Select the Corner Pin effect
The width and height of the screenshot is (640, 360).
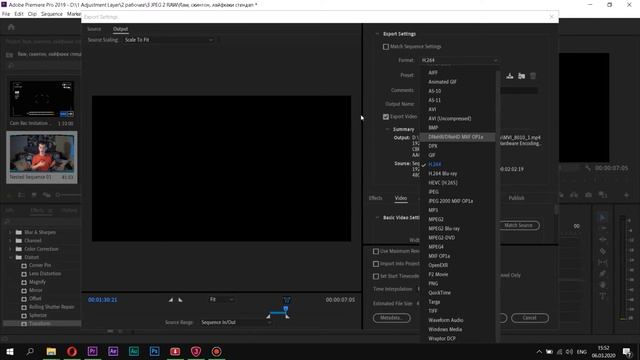pyautogui.click(x=40, y=265)
